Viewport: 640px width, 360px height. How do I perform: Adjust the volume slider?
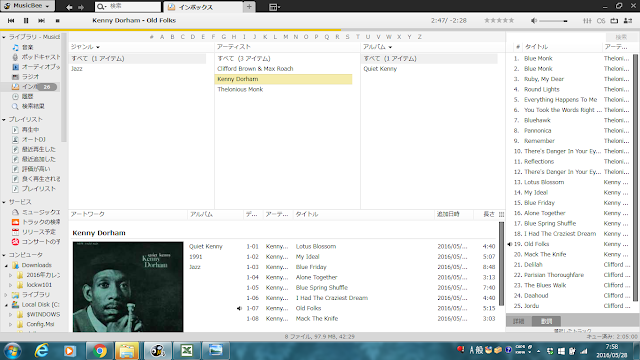tap(553, 21)
